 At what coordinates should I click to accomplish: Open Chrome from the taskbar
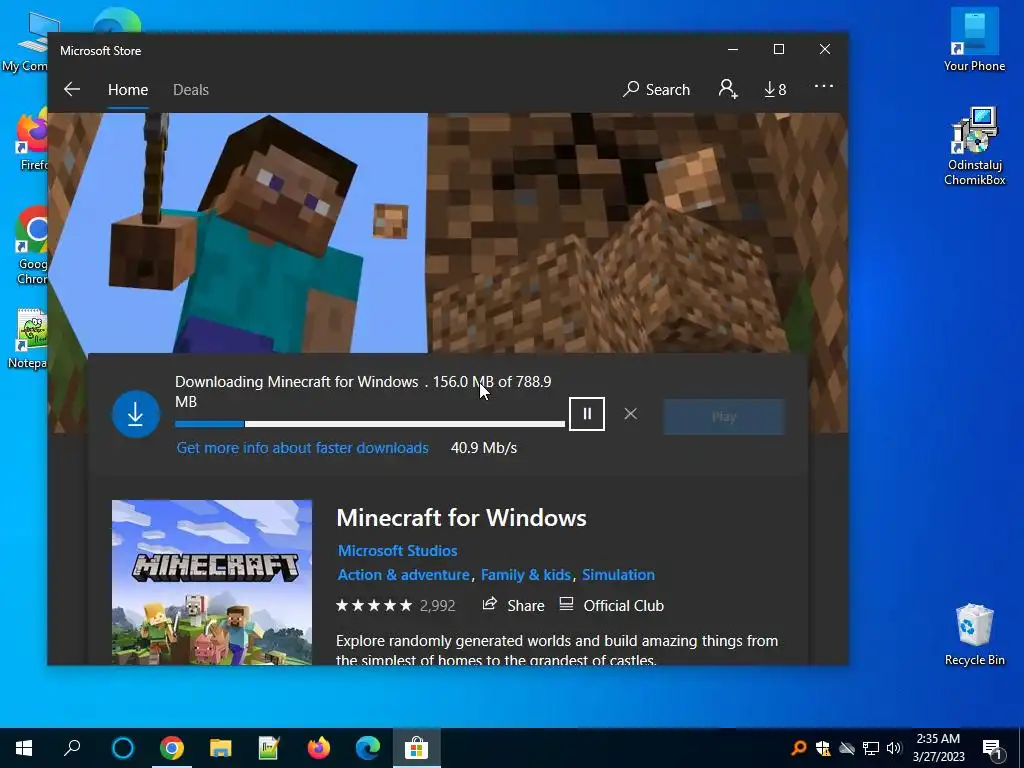pos(172,748)
